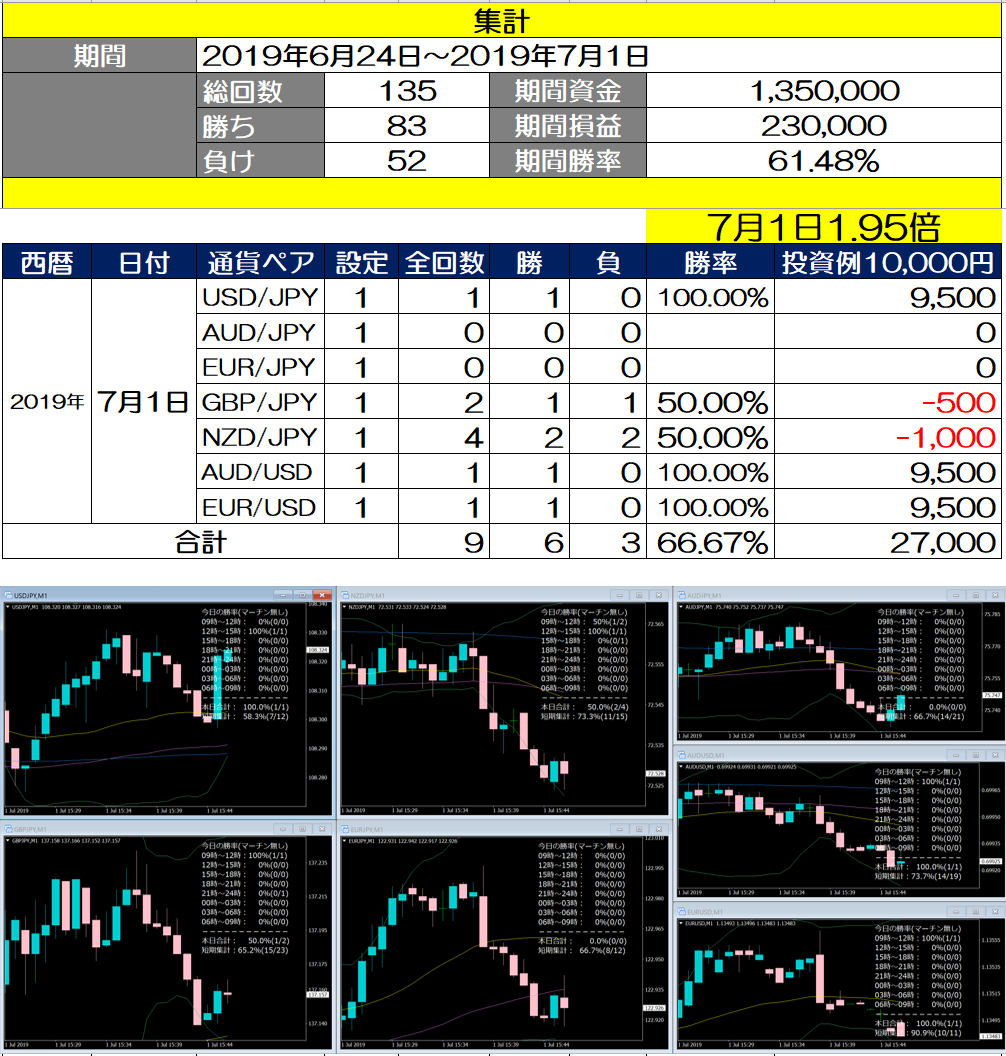The height and width of the screenshot is (1056, 1006).
Task: Select the AUD/JPY currency pair cell
Action: coord(261,332)
